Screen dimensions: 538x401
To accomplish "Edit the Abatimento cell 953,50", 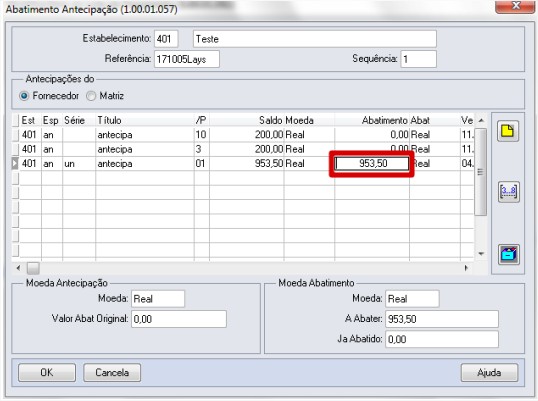I will tap(372, 163).
